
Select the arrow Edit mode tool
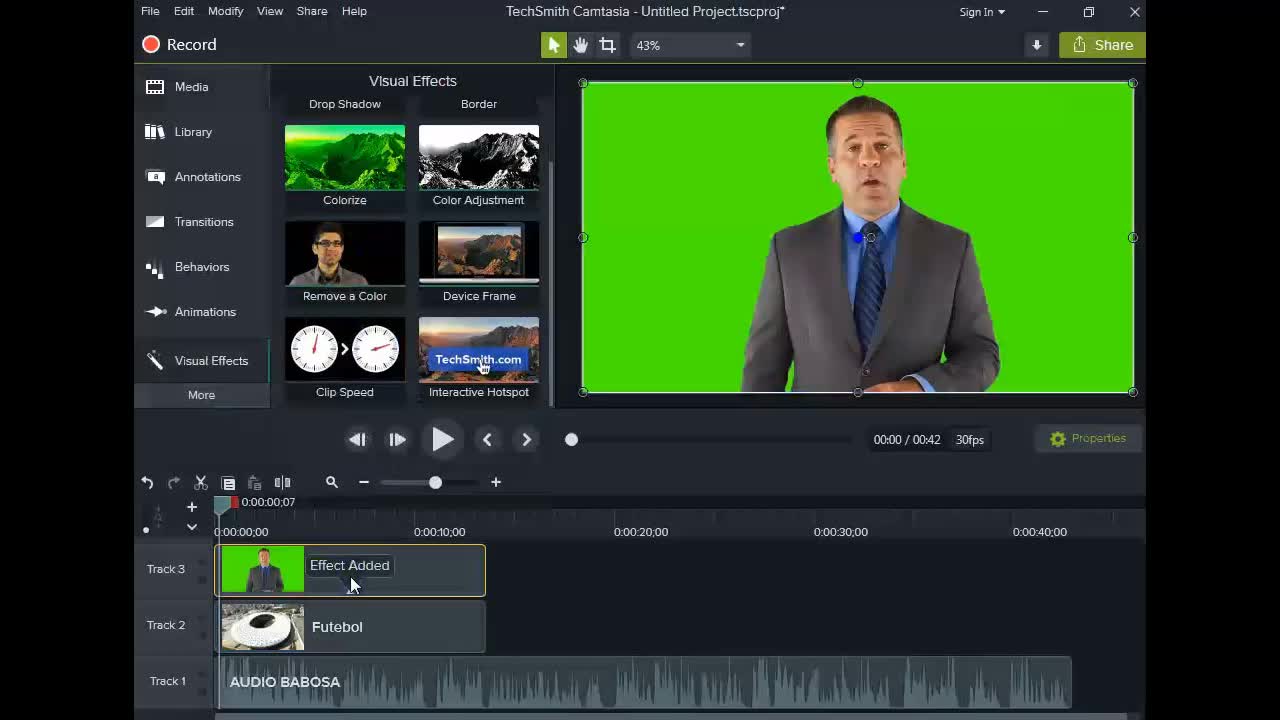point(553,45)
